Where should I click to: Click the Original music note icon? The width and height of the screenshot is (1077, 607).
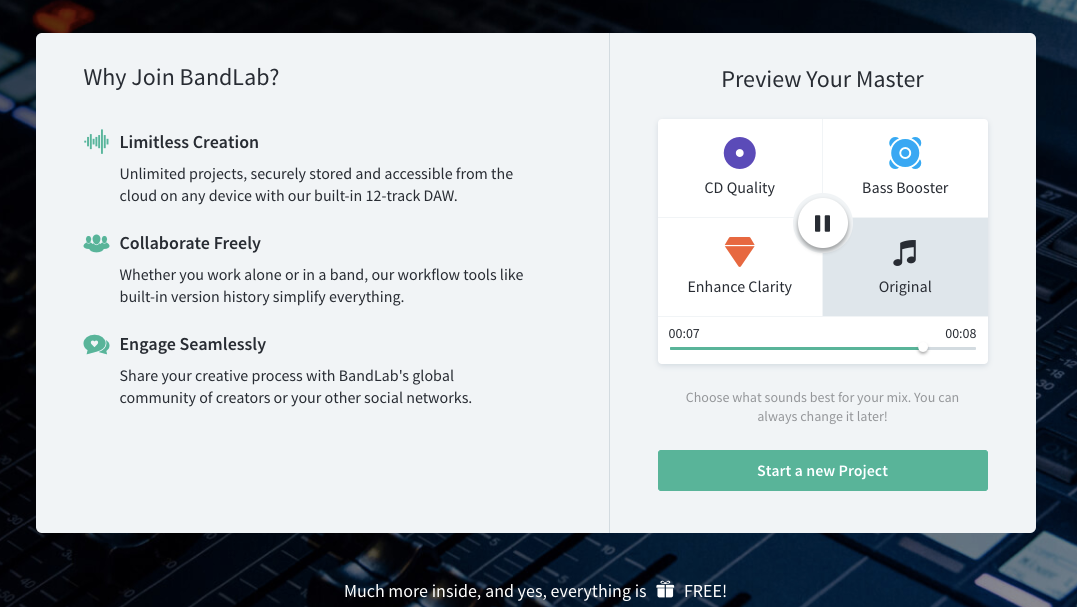pos(905,252)
